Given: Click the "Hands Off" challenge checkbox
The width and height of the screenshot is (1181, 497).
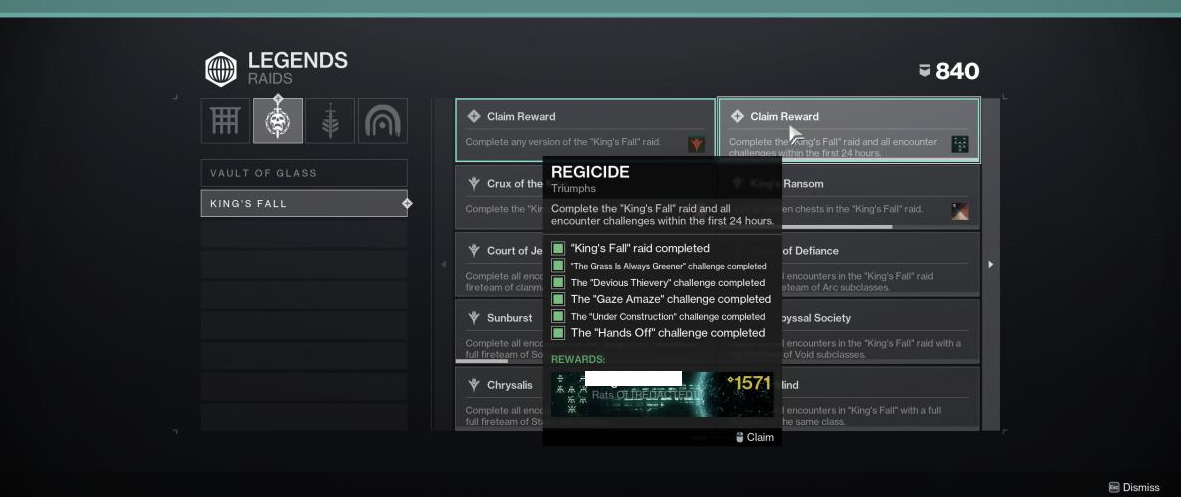Looking at the screenshot, I should (x=558, y=333).
